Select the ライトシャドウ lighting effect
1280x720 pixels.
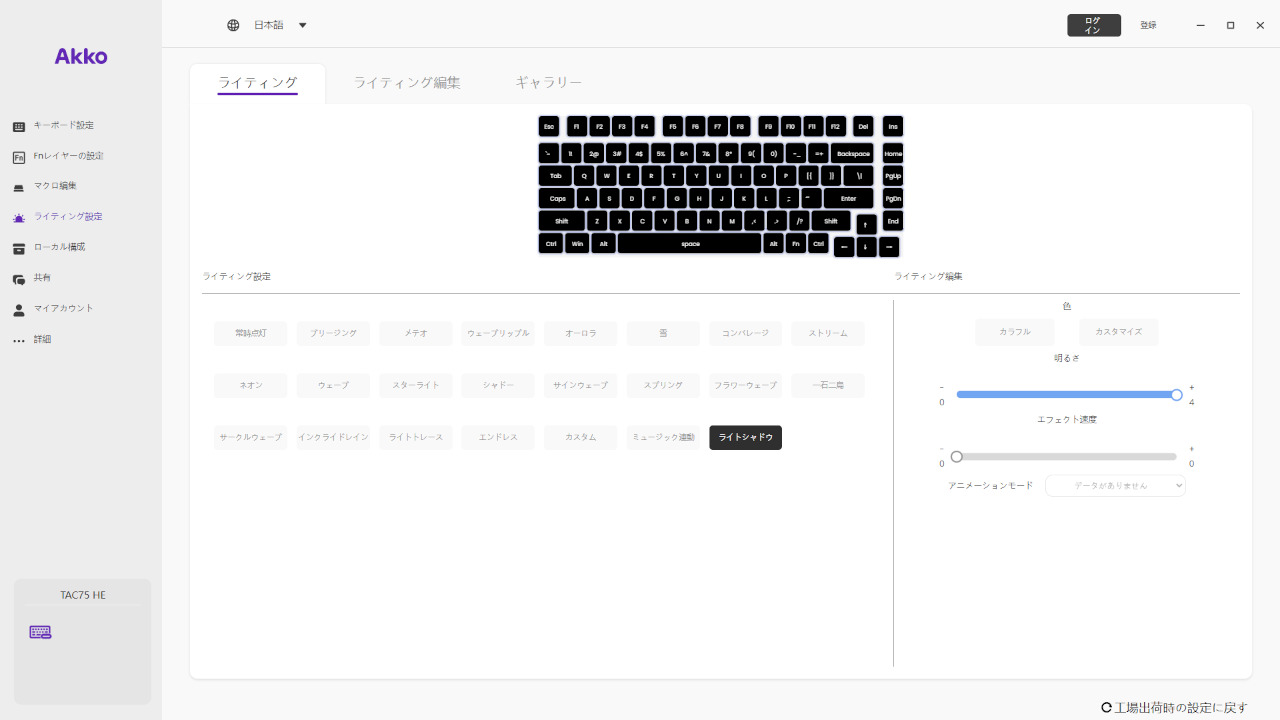[745, 438]
